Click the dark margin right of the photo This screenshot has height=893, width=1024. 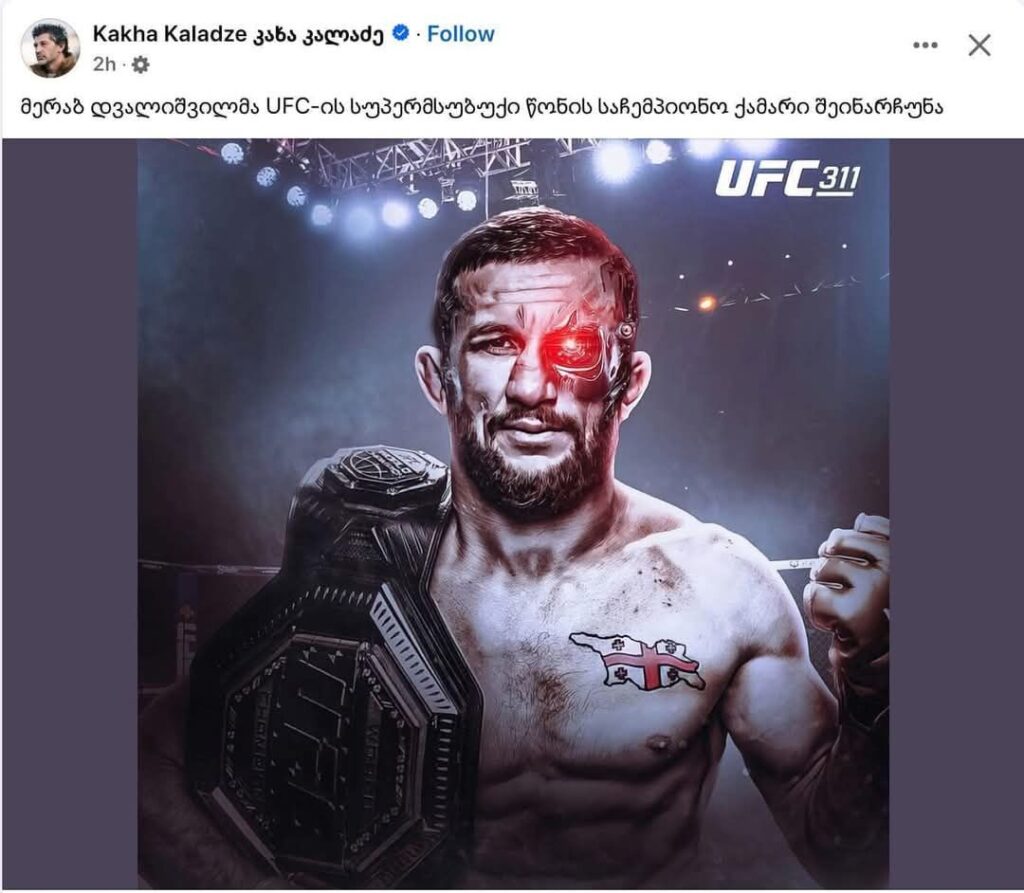pyautogui.click(x=955, y=514)
